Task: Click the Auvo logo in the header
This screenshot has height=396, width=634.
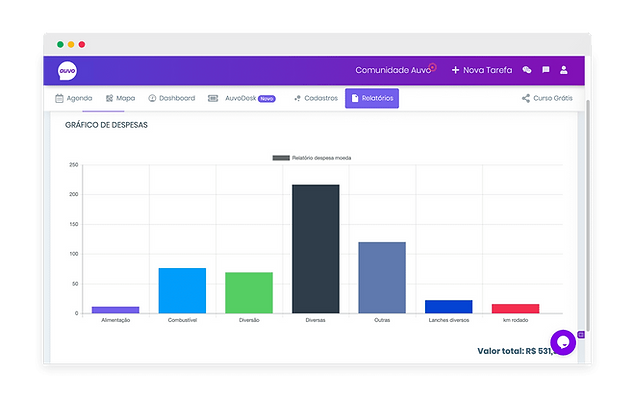Action: pyautogui.click(x=67, y=71)
